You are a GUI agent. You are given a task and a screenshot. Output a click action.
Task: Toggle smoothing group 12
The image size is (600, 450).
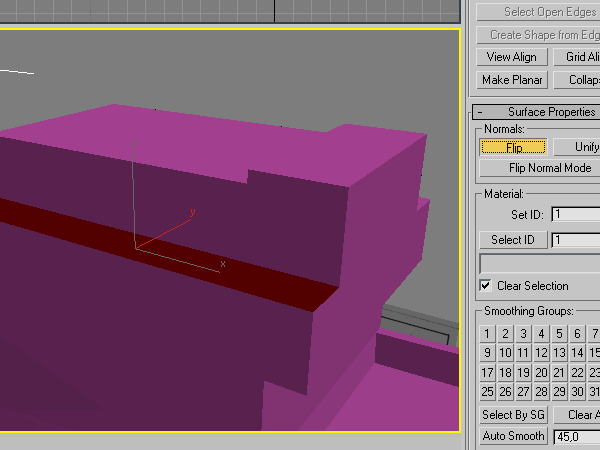click(541, 353)
